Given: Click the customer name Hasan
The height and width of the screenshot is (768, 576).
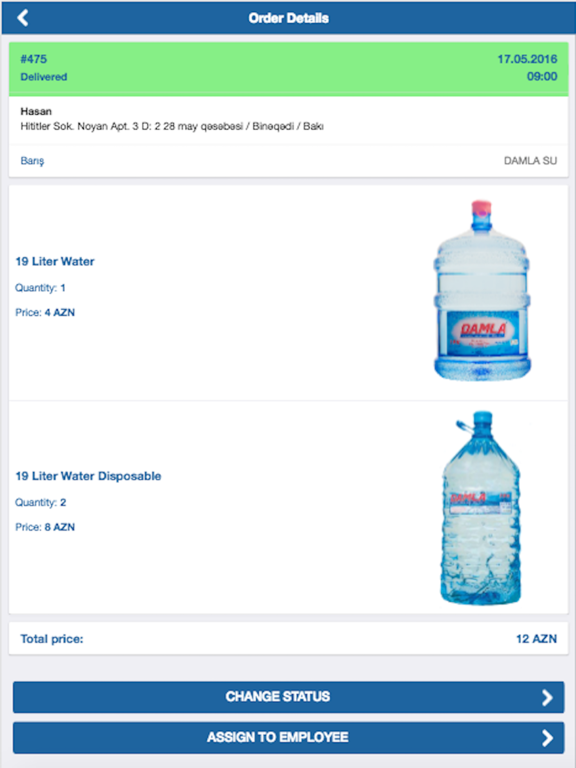Looking at the screenshot, I should (36, 111).
